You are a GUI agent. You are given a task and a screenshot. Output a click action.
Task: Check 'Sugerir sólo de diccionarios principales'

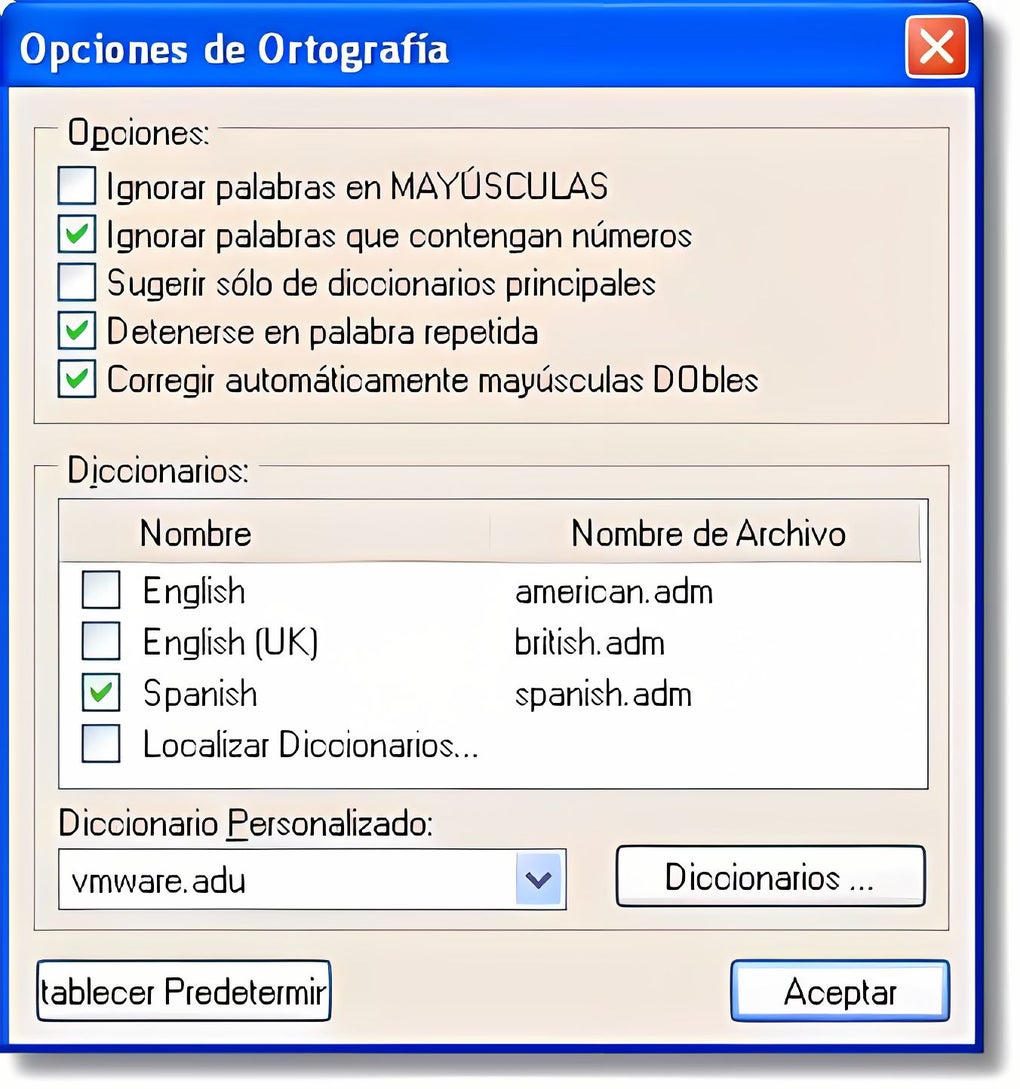(76, 283)
